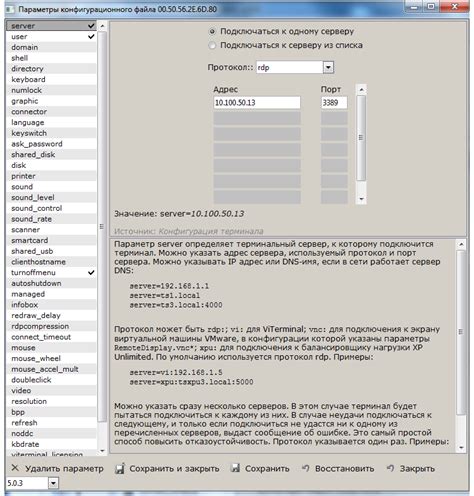This screenshot has height=496, width=474.
Task: Select the sound_level parameter
Action: point(52,197)
